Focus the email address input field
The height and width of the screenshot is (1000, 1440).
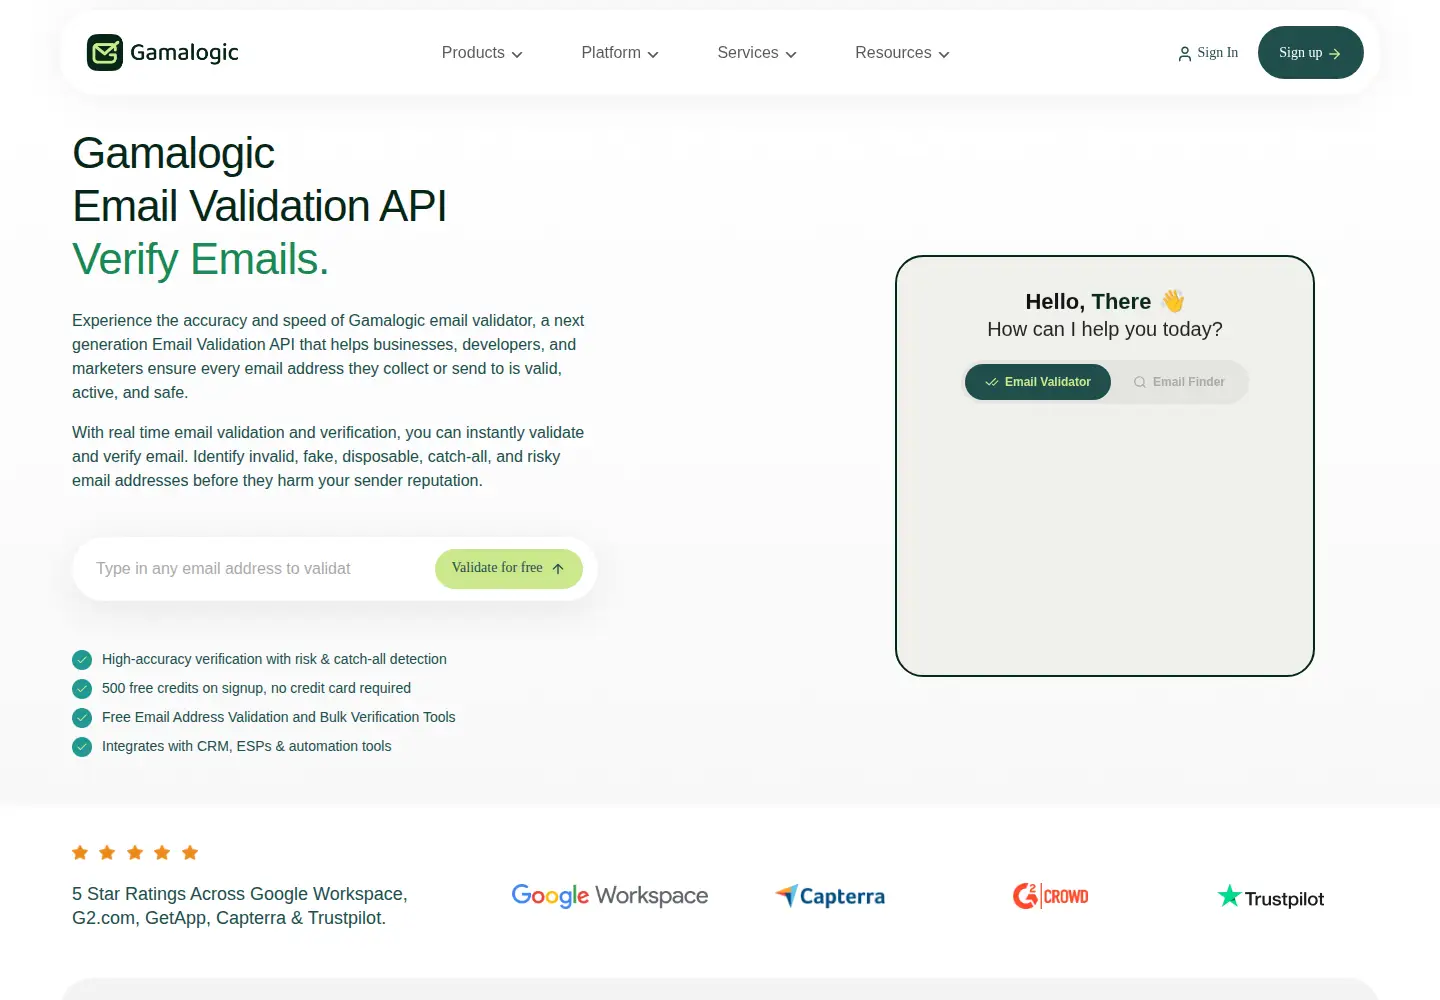click(260, 569)
